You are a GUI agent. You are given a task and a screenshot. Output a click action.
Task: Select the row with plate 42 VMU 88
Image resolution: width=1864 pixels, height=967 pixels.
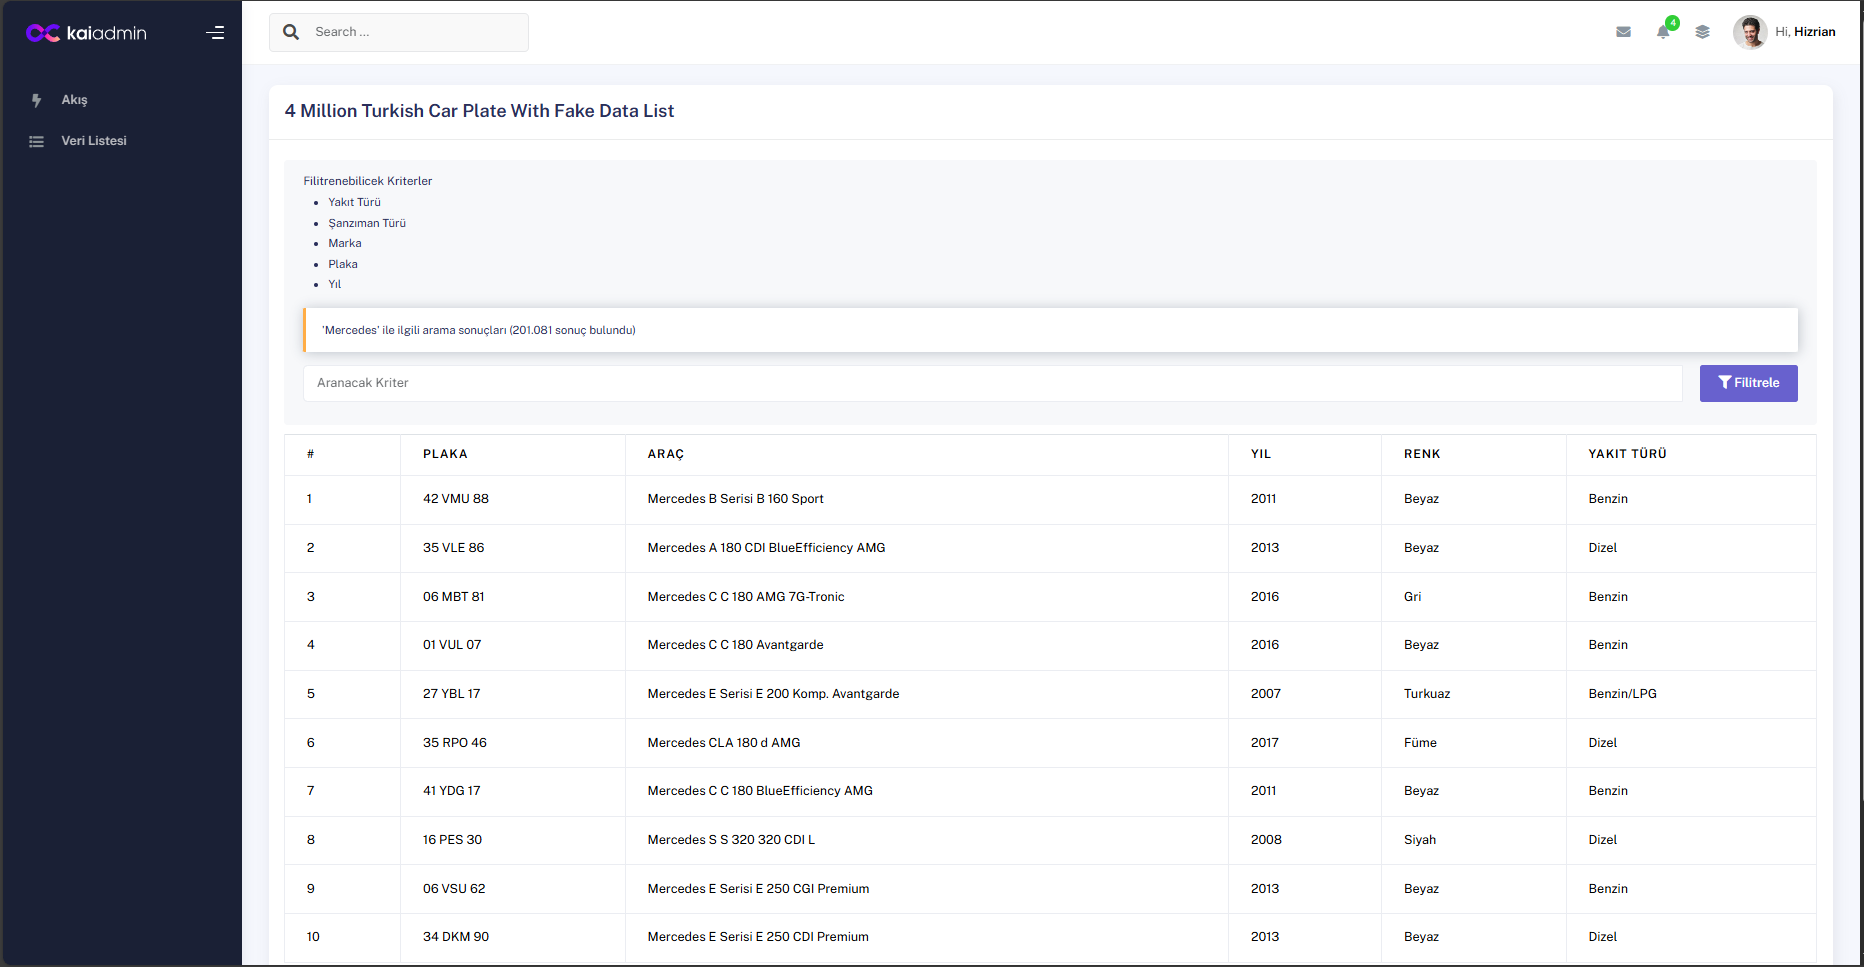click(x=456, y=499)
